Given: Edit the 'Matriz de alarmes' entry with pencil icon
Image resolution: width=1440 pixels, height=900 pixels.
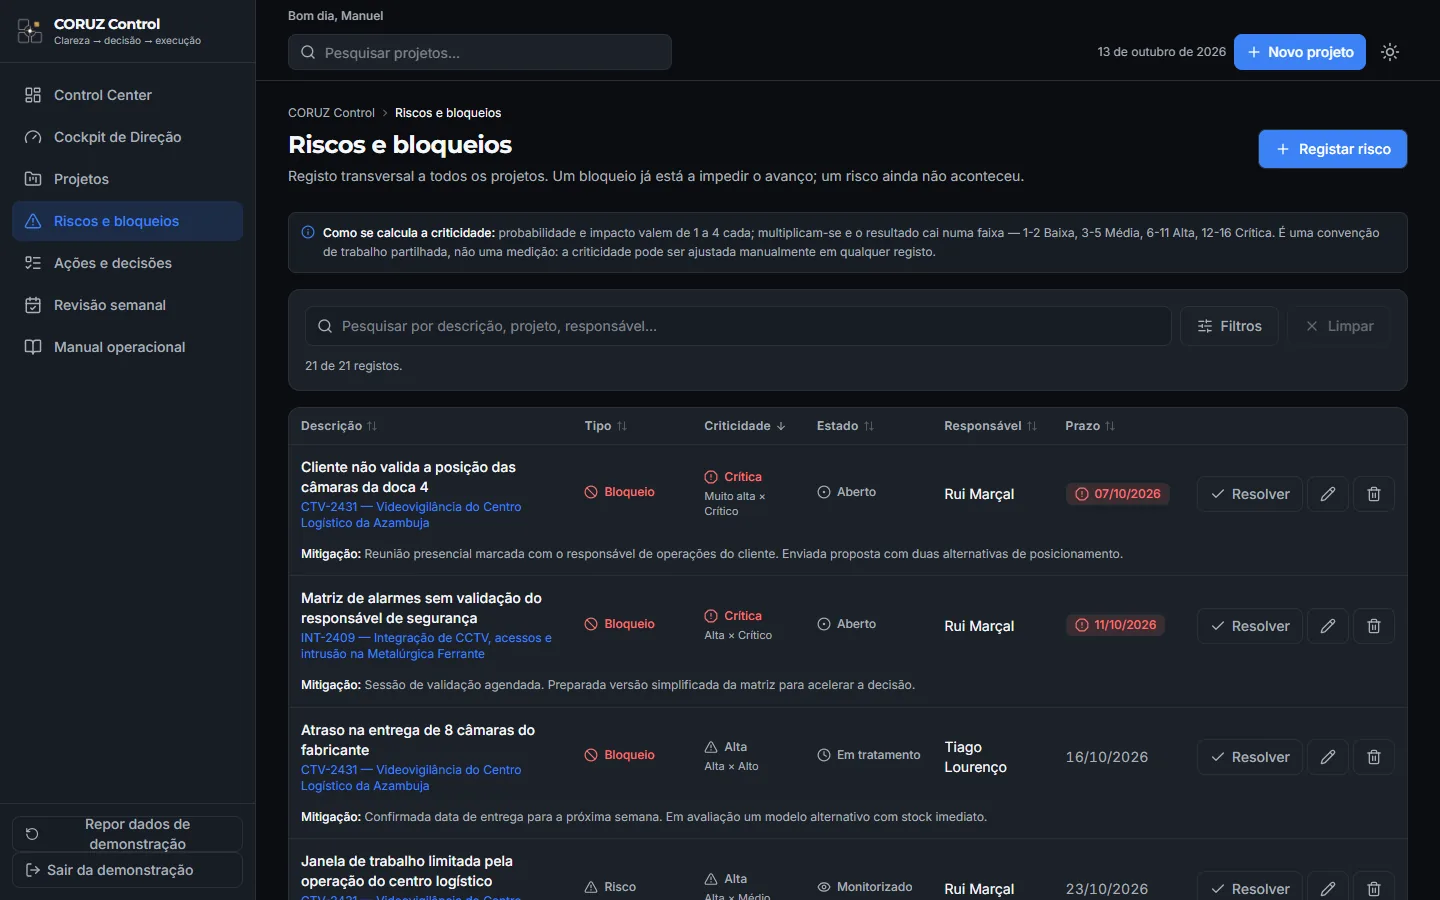Looking at the screenshot, I should (x=1328, y=626).
